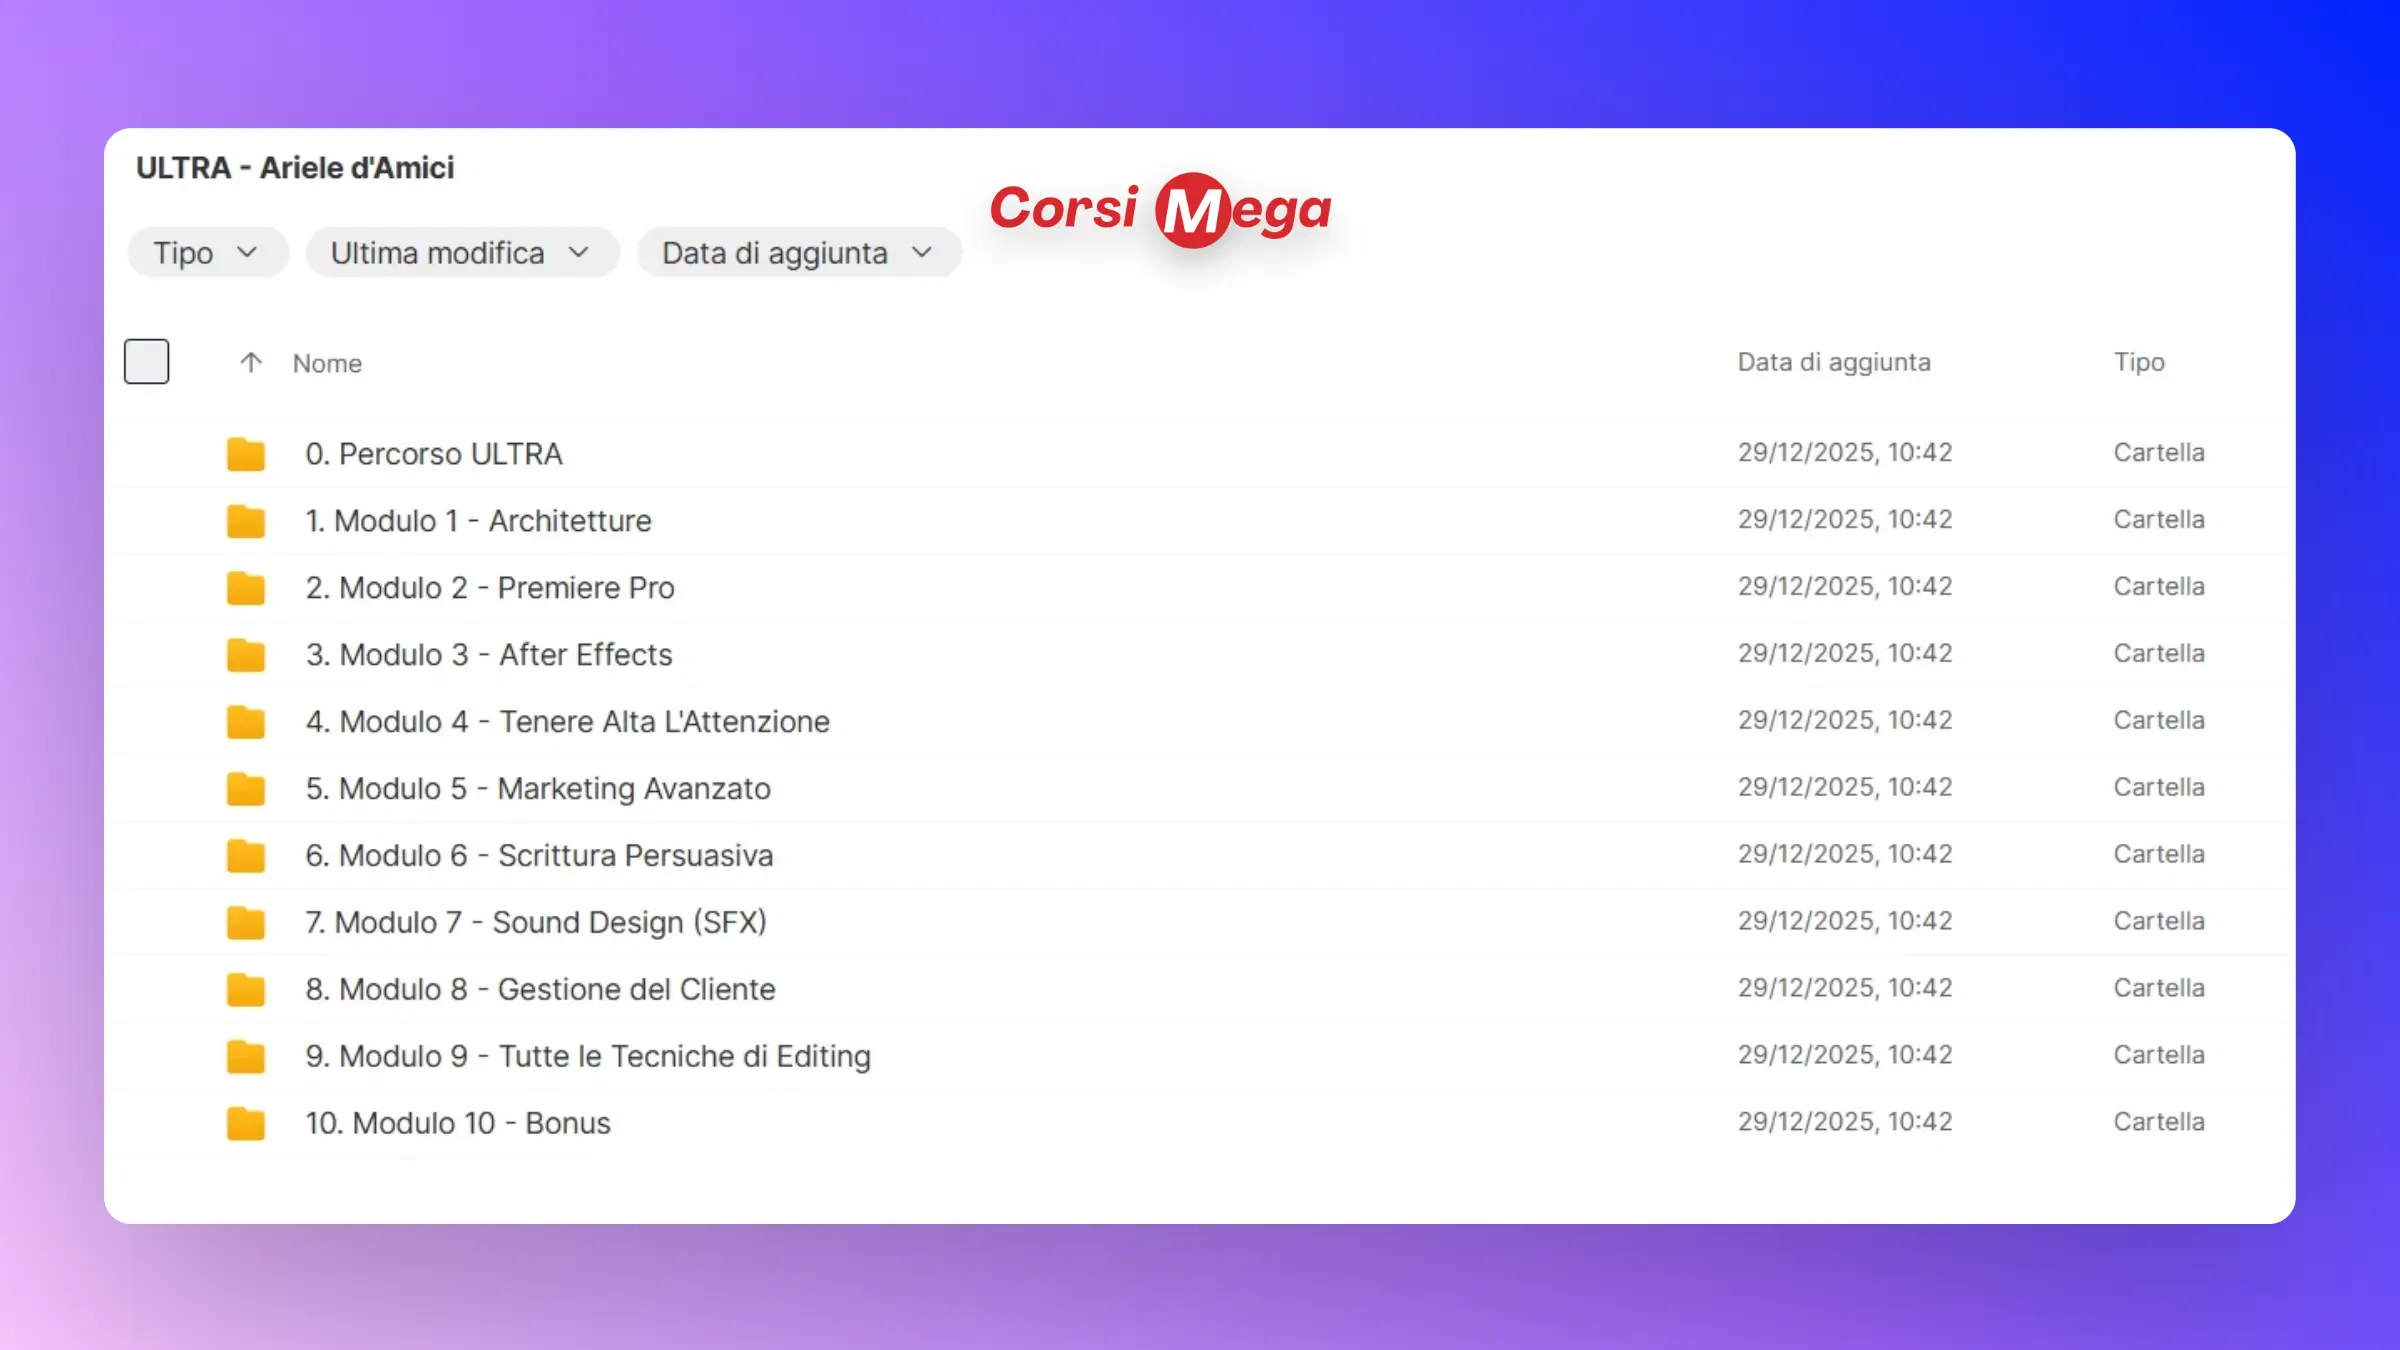
Task: Click the After Effects module folder icon
Action: 245,655
